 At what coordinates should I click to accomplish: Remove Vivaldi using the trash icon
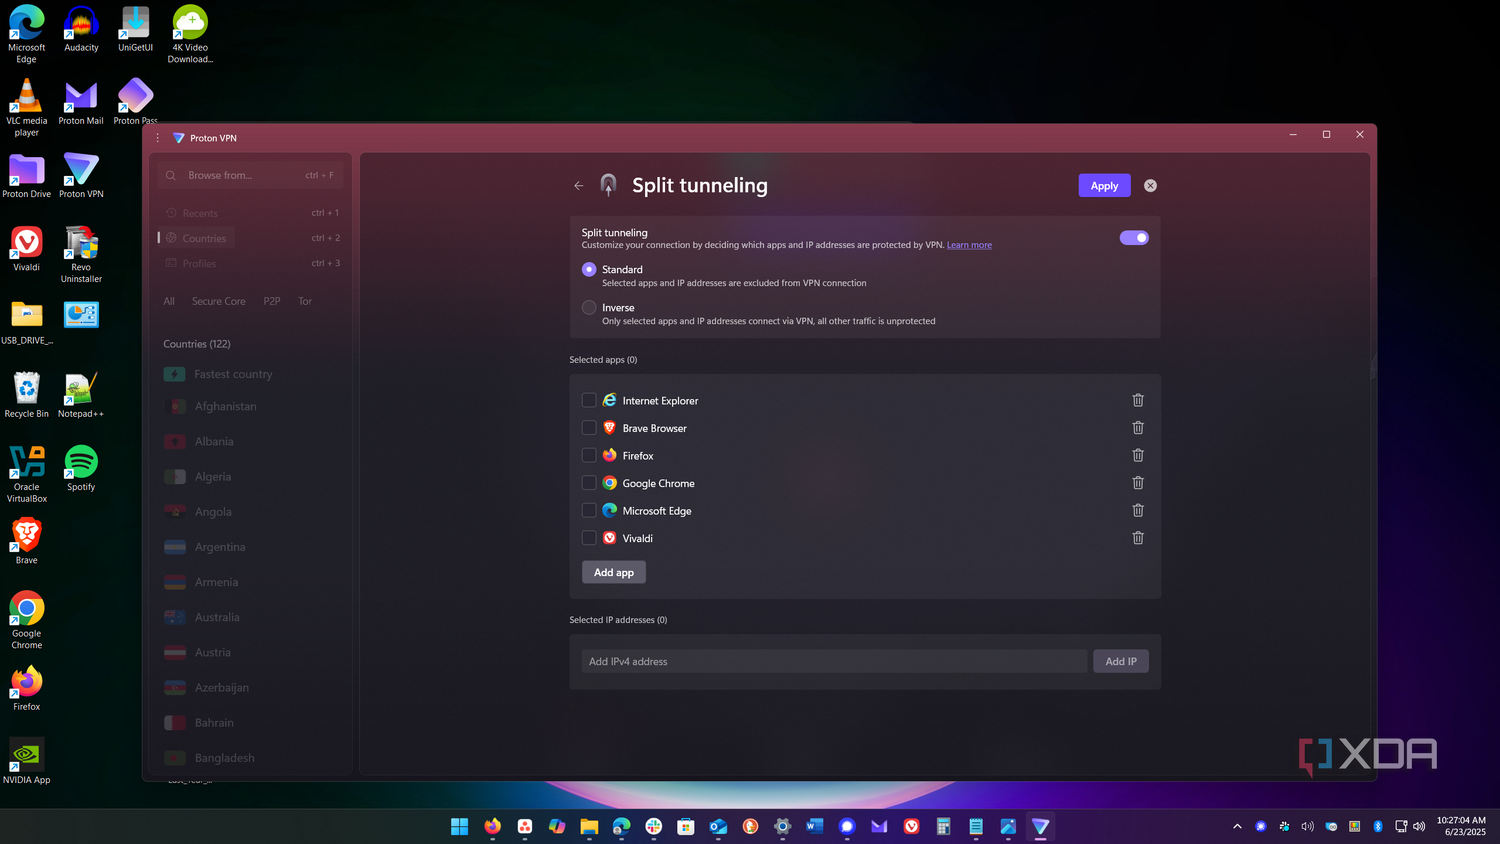1138,538
